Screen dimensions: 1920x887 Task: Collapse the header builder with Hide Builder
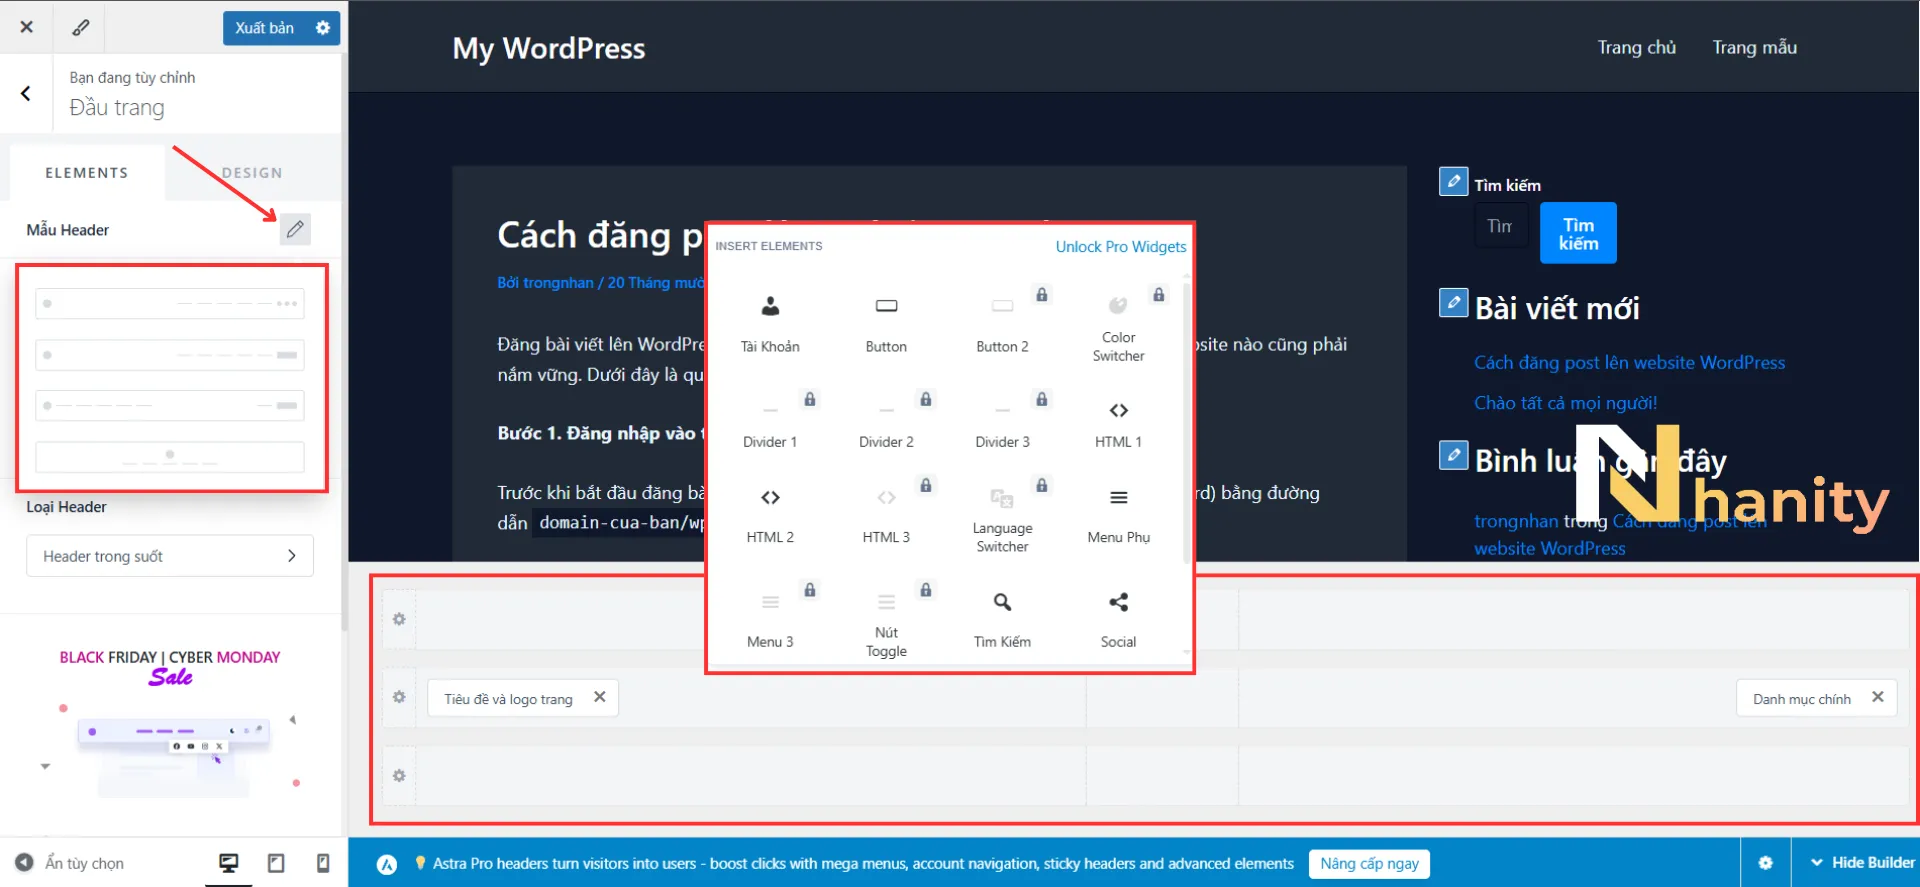click(1861, 862)
